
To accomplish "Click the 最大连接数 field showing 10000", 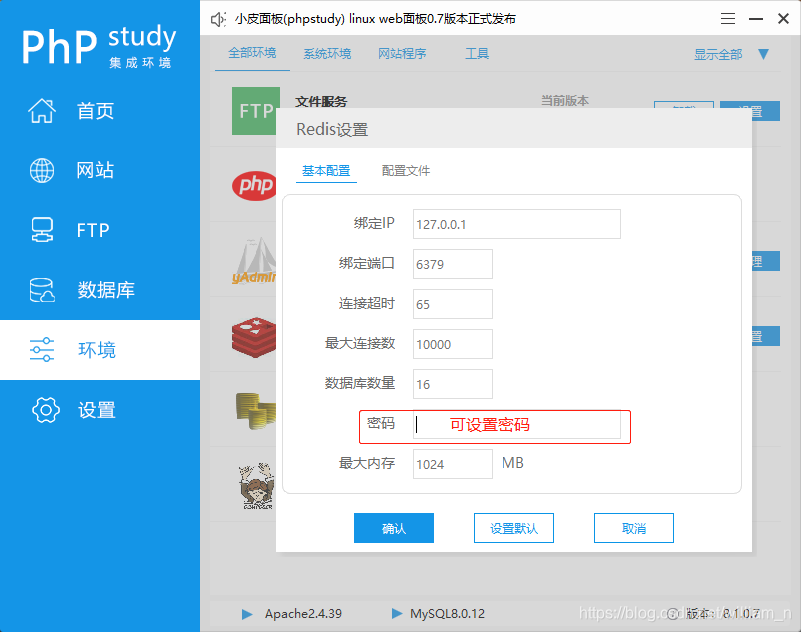I will (x=453, y=344).
